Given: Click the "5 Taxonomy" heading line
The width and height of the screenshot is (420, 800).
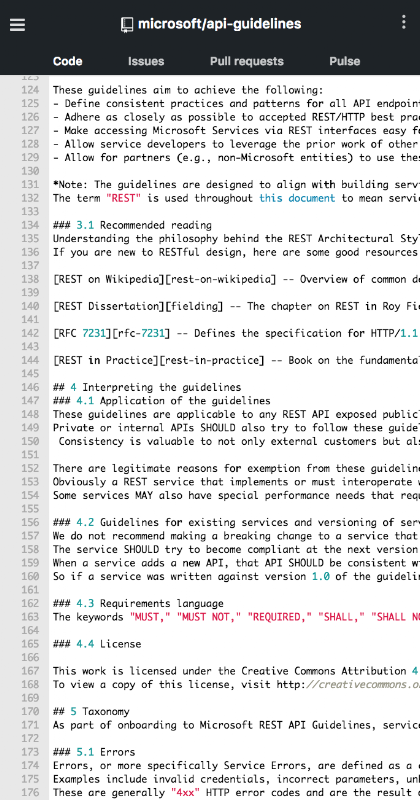Looking at the screenshot, I should tap(91, 711).
